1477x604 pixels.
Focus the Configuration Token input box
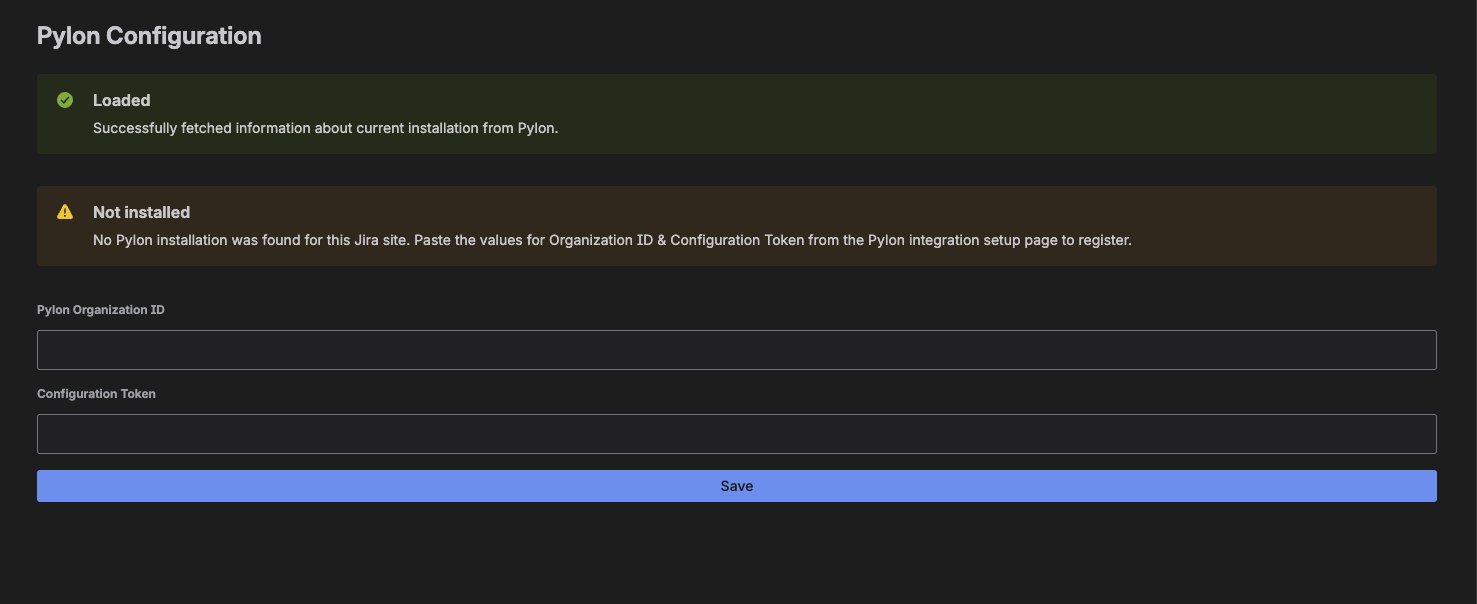coord(736,434)
